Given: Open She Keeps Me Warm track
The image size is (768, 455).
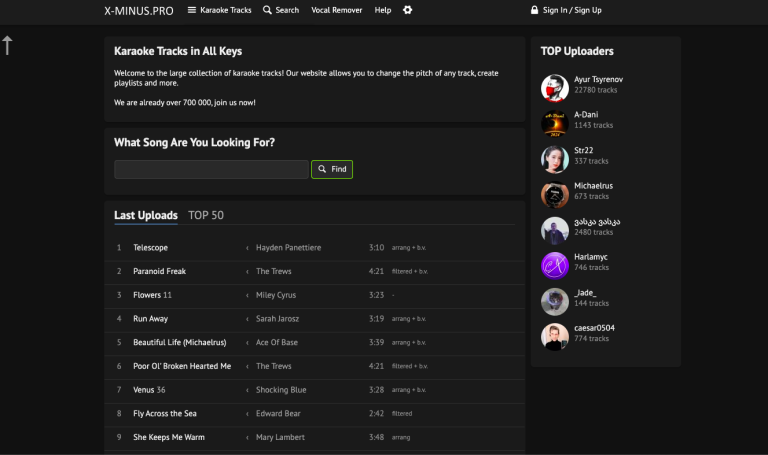Looking at the screenshot, I should tap(169, 437).
